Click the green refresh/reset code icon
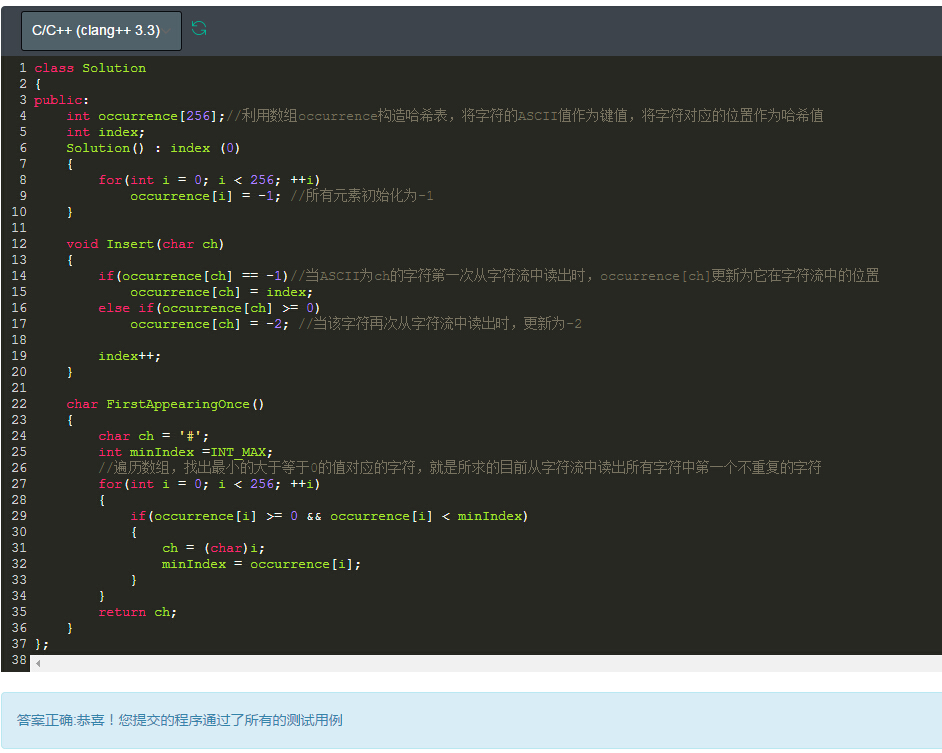942x753 pixels. [199, 28]
